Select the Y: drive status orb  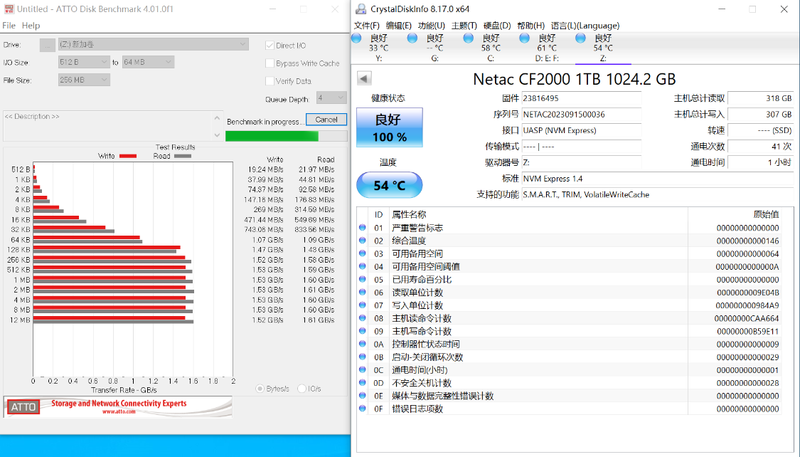click(357, 38)
